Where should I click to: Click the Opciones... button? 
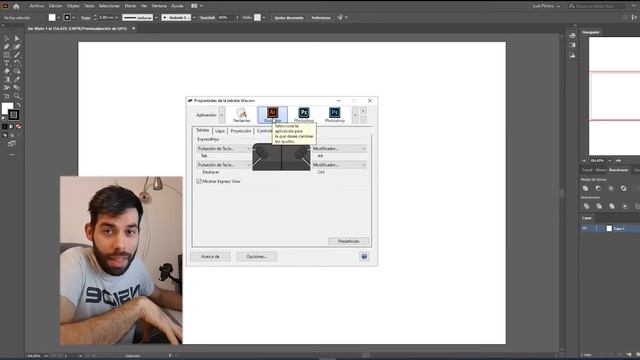pyautogui.click(x=256, y=256)
